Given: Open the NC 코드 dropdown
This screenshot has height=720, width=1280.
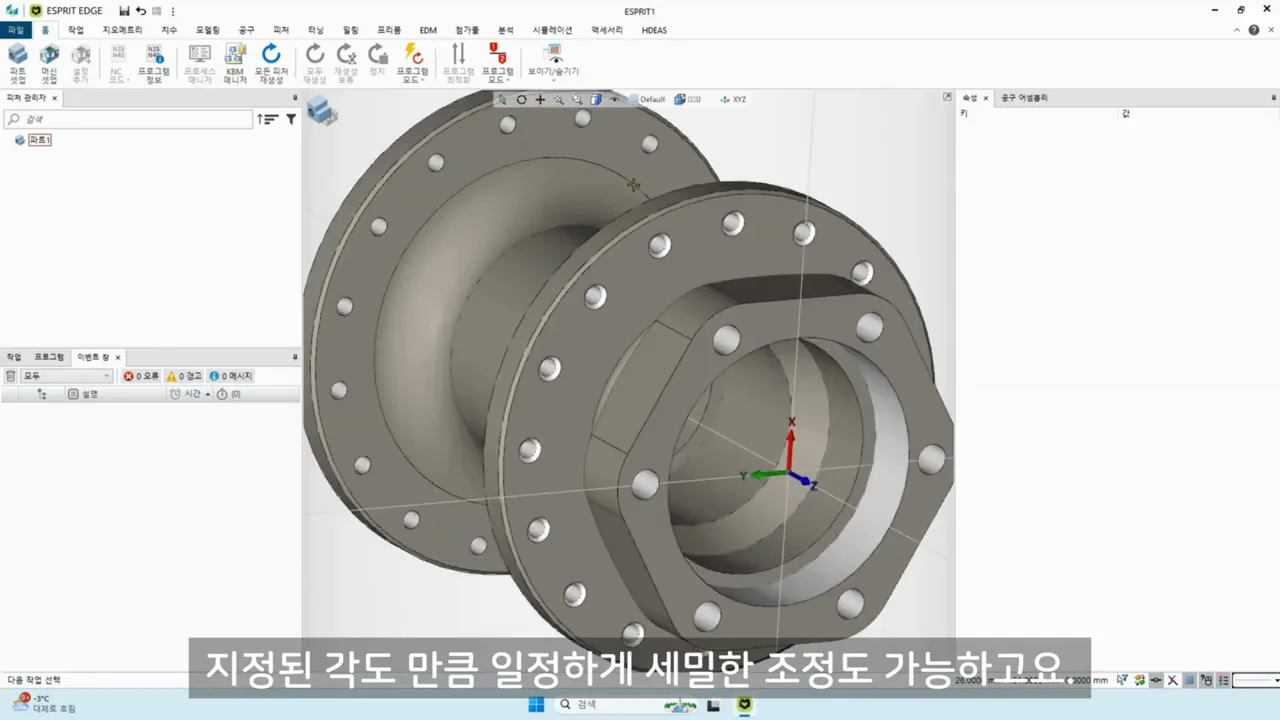Looking at the screenshot, I should pos(118,63).
